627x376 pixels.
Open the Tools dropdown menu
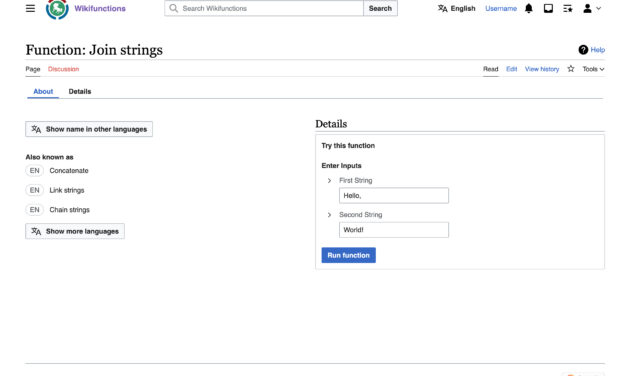tap(593, 69)
